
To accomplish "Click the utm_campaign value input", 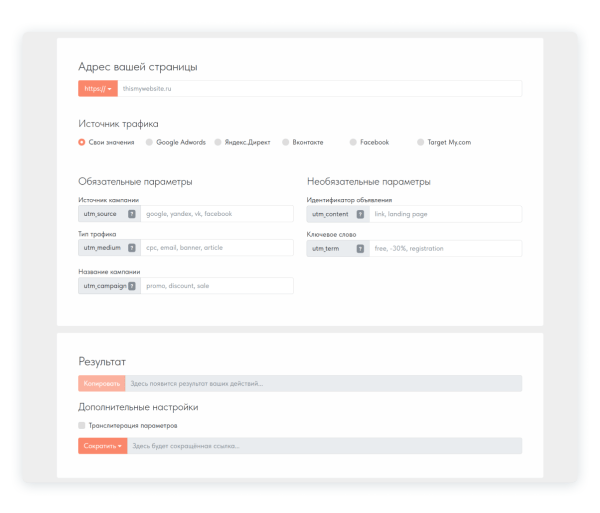I will point(217,286).
